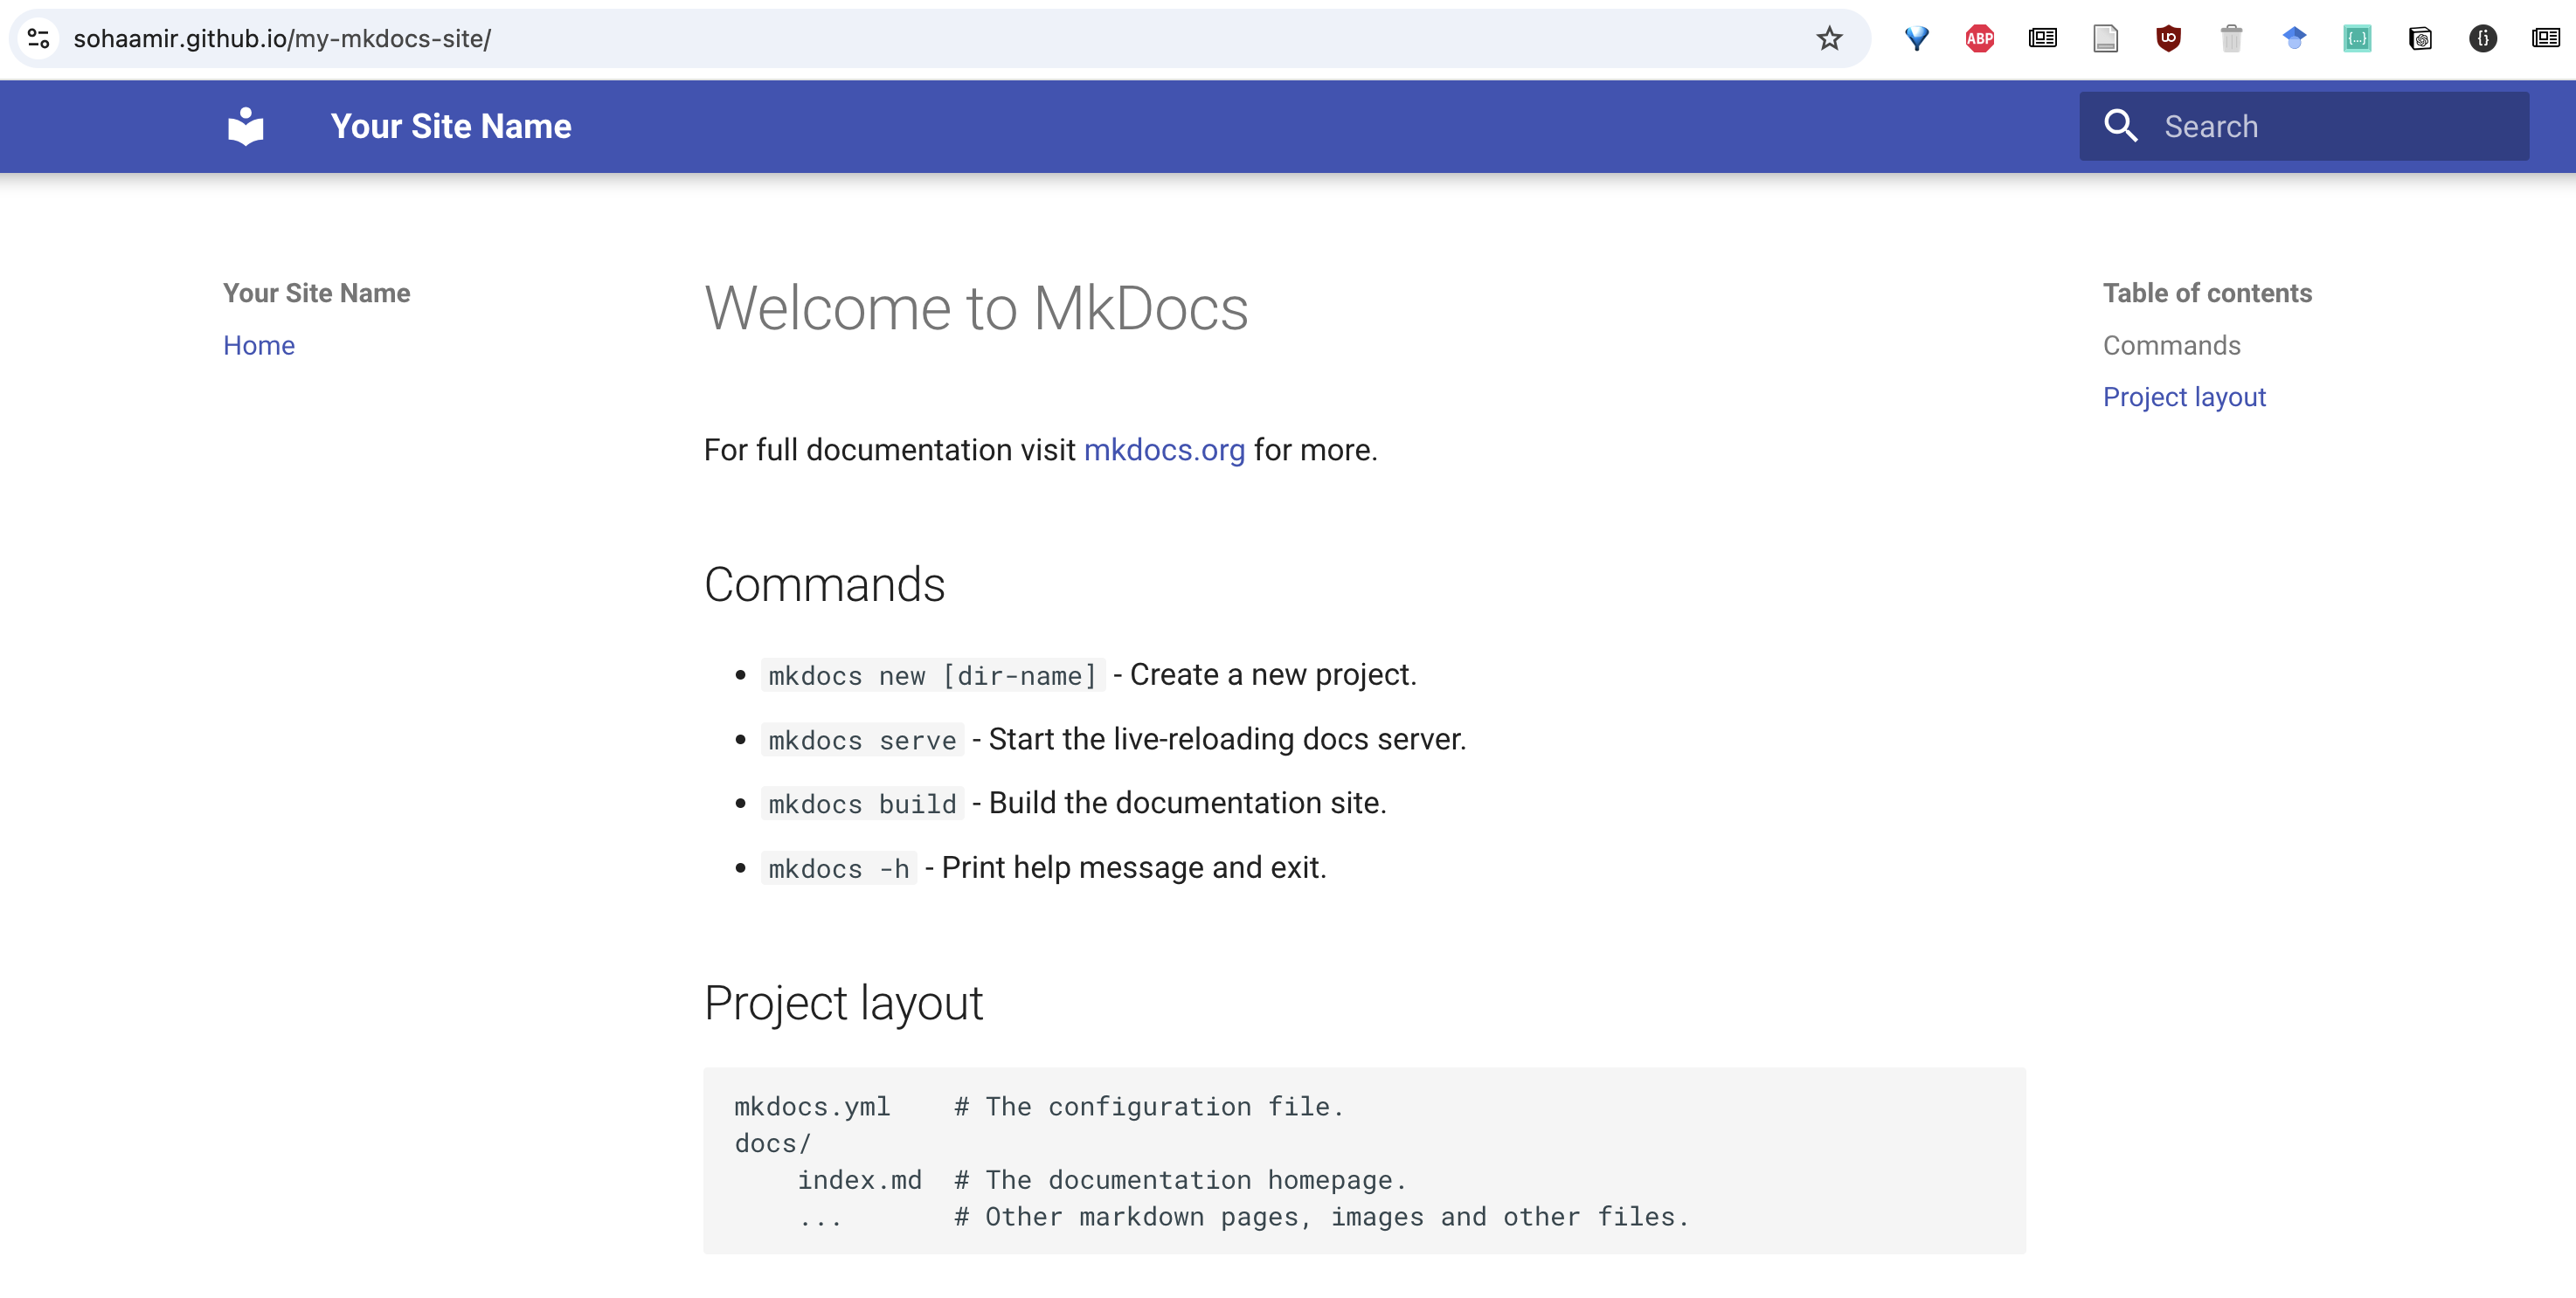Click the MkDocs book logo in header
The width and height of the screenshot is (2576, 1298).
(246, 127)
